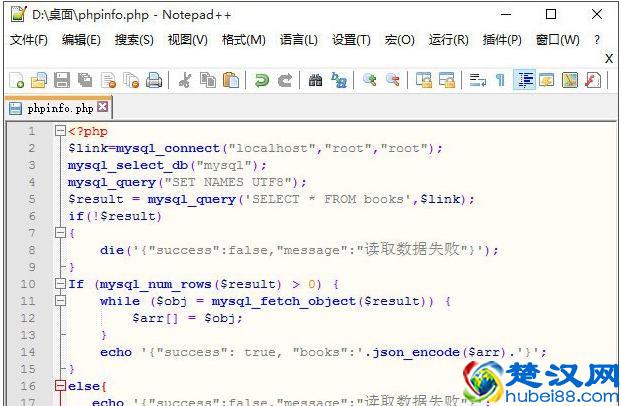Open the 插件(P) menu
The image size is (622, 406).
(502, 40)
